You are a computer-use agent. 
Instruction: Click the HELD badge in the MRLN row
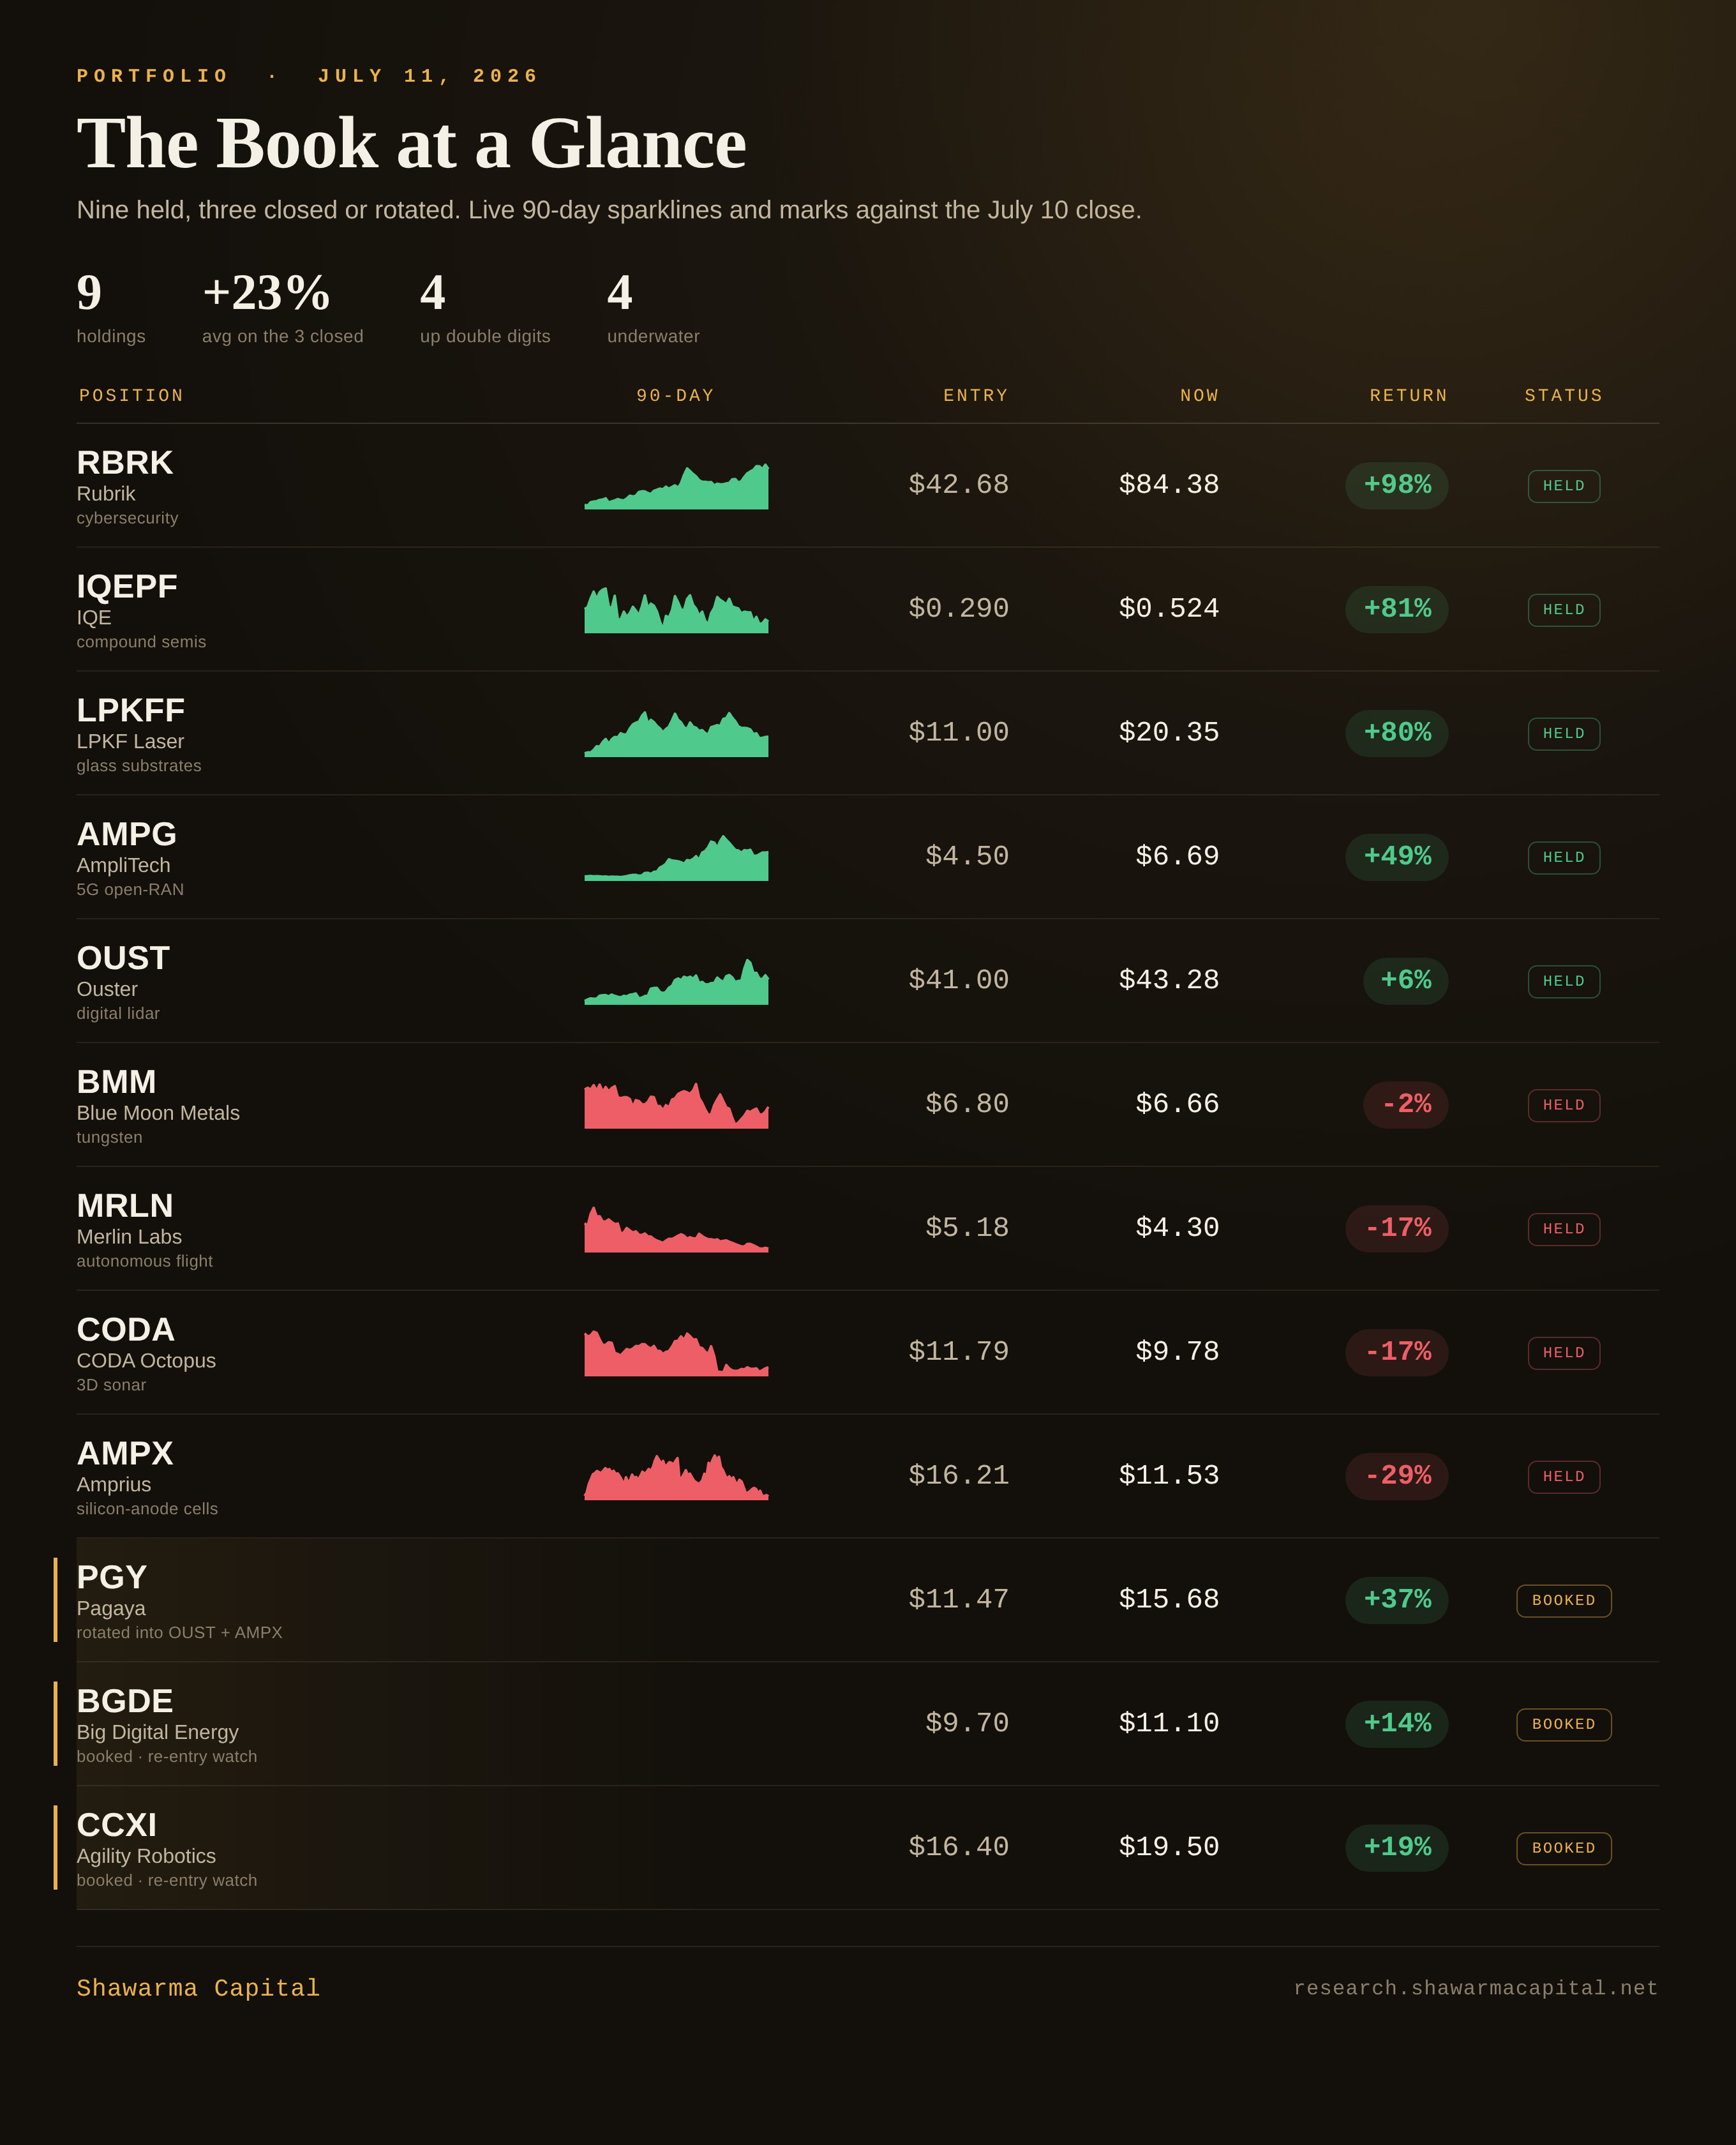point(1564,1230)
